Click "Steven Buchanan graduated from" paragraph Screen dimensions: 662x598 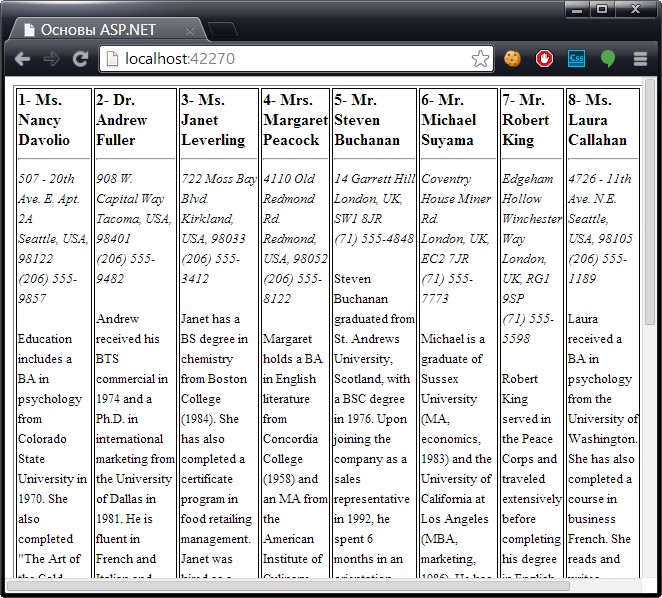pyautogui.click(x=374, y=424)
